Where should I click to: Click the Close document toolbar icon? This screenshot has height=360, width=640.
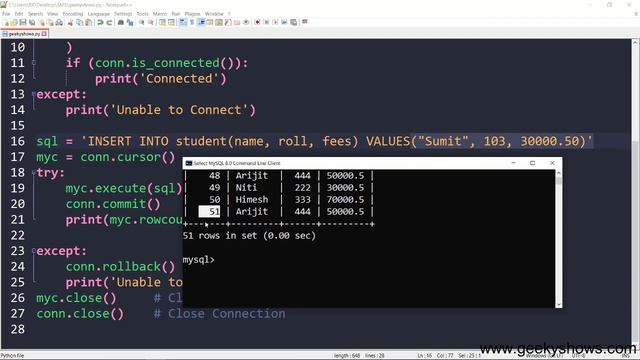point(42,22)
